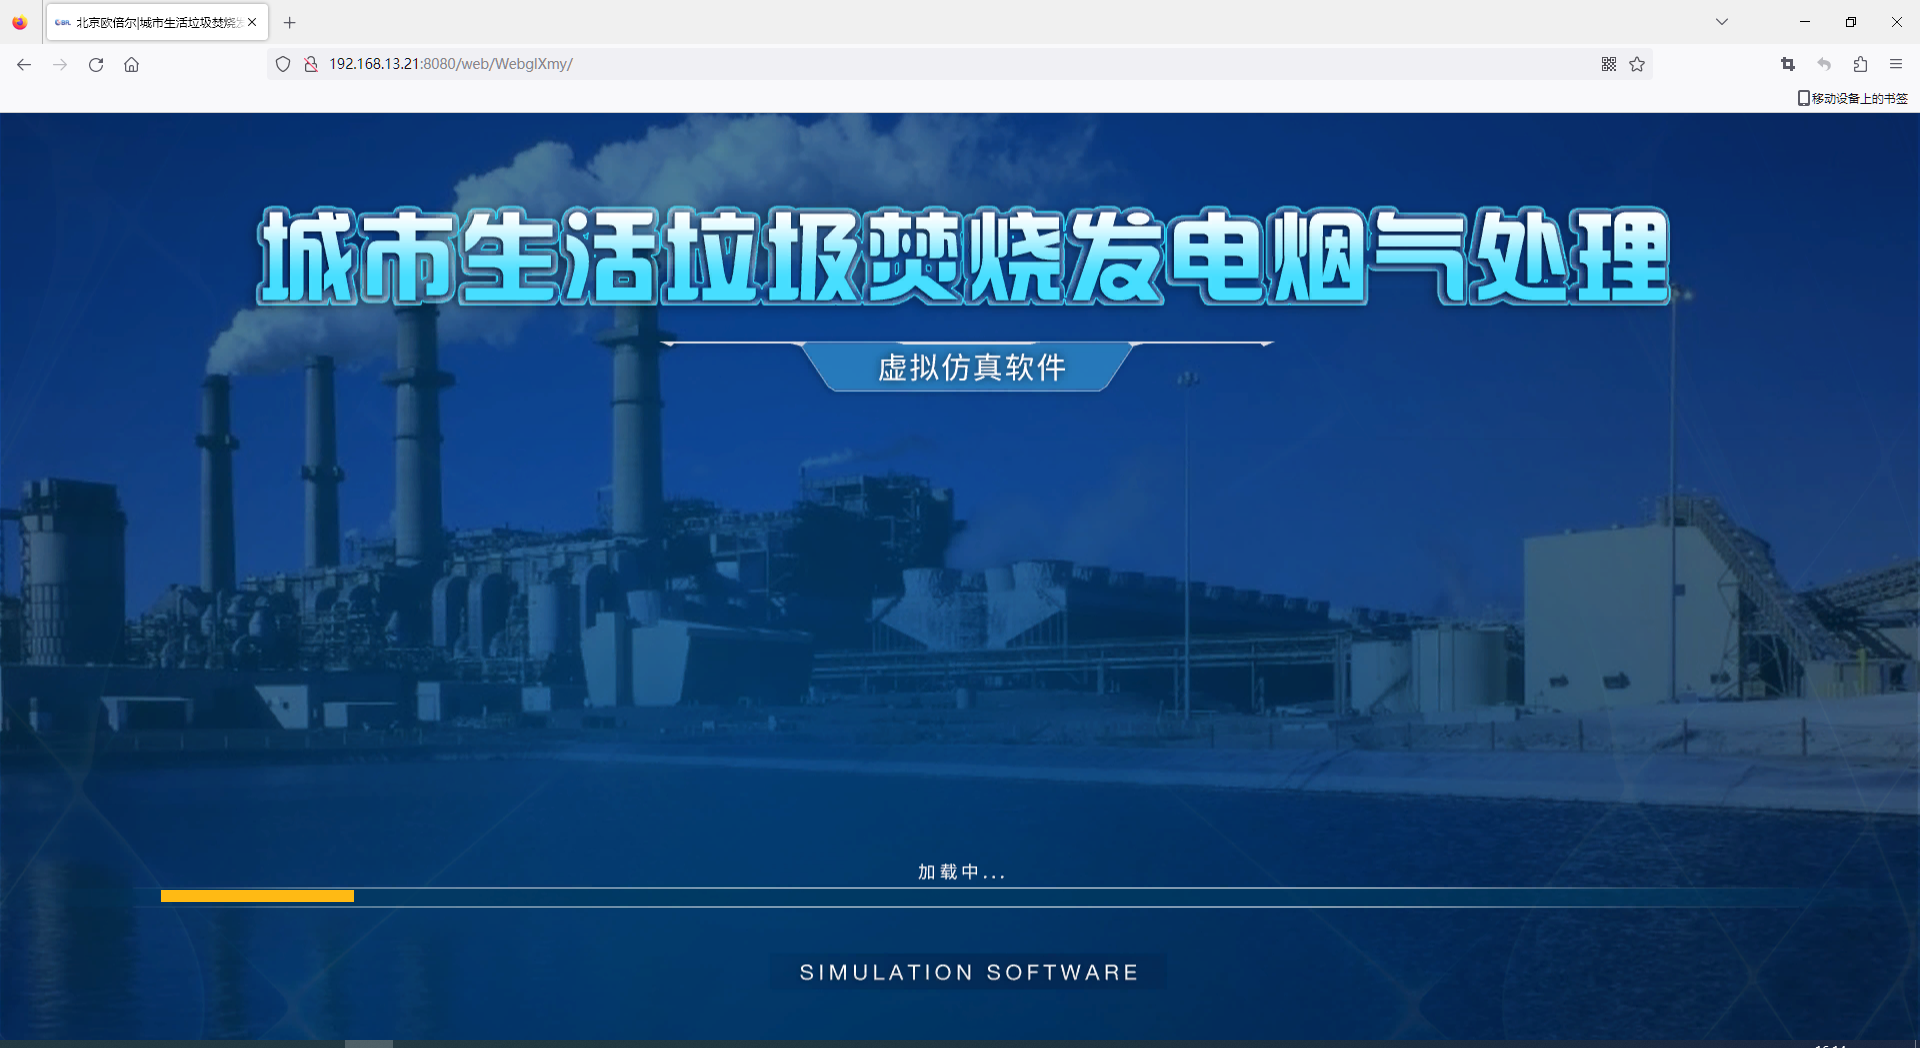Reload the current page
Screen dimensions: 1920x1048
point(96,64)
